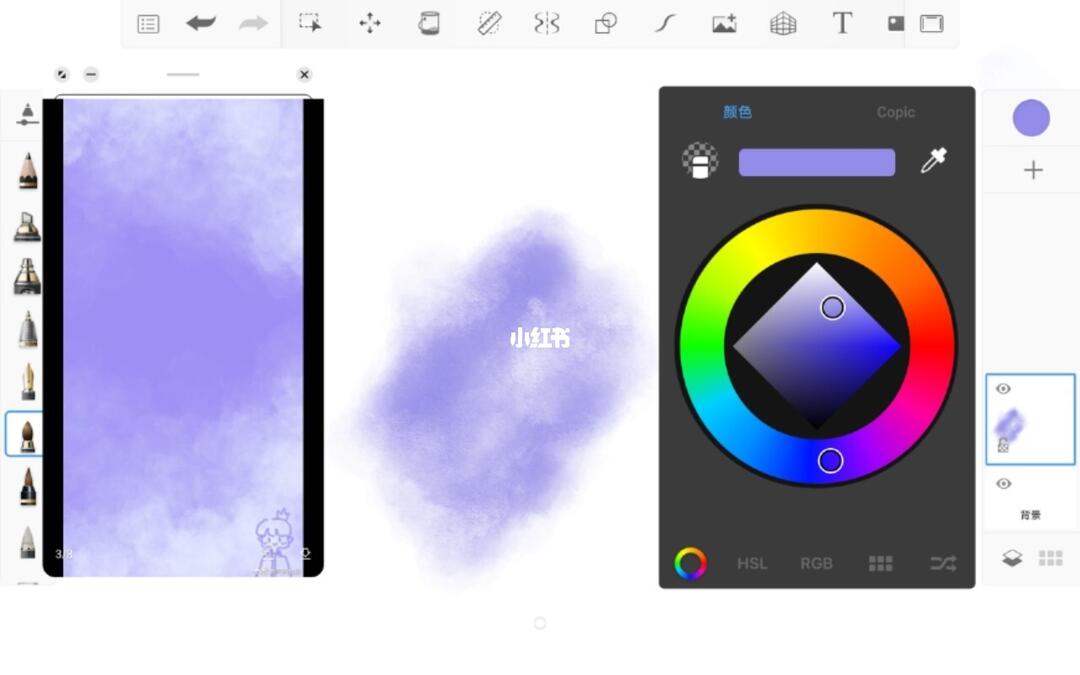1080x675 pixels.
Task: Expand the brush library at top of brush palette
Action: click(x=27, y=114)
